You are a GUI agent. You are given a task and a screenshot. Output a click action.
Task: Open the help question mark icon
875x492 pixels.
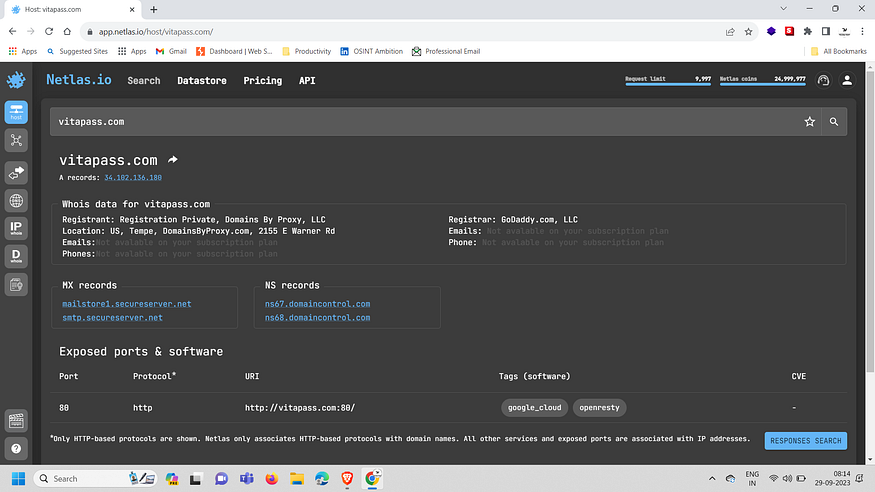pyautogui.click(x=16, y=448)
